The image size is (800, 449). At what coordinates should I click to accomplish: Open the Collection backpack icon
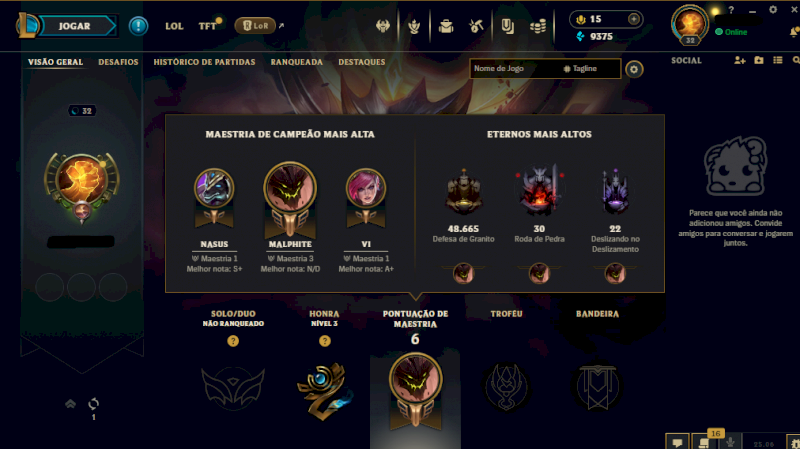coord(446,26)
